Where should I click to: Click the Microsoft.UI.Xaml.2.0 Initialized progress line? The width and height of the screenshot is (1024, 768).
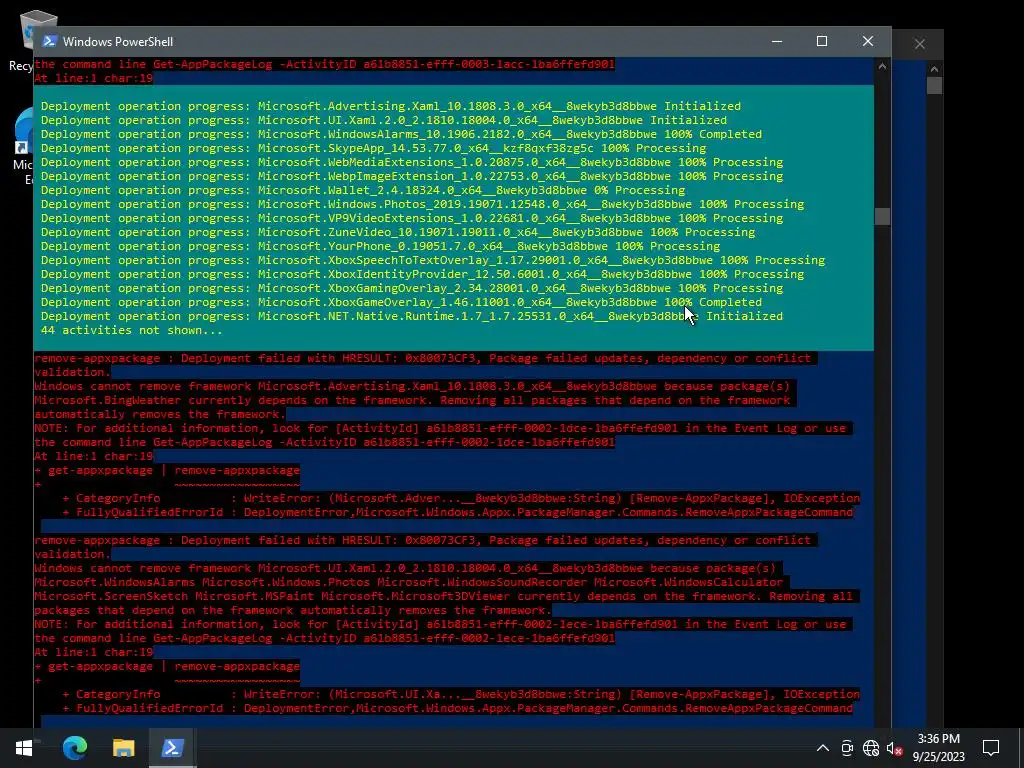tap(383, 120)
